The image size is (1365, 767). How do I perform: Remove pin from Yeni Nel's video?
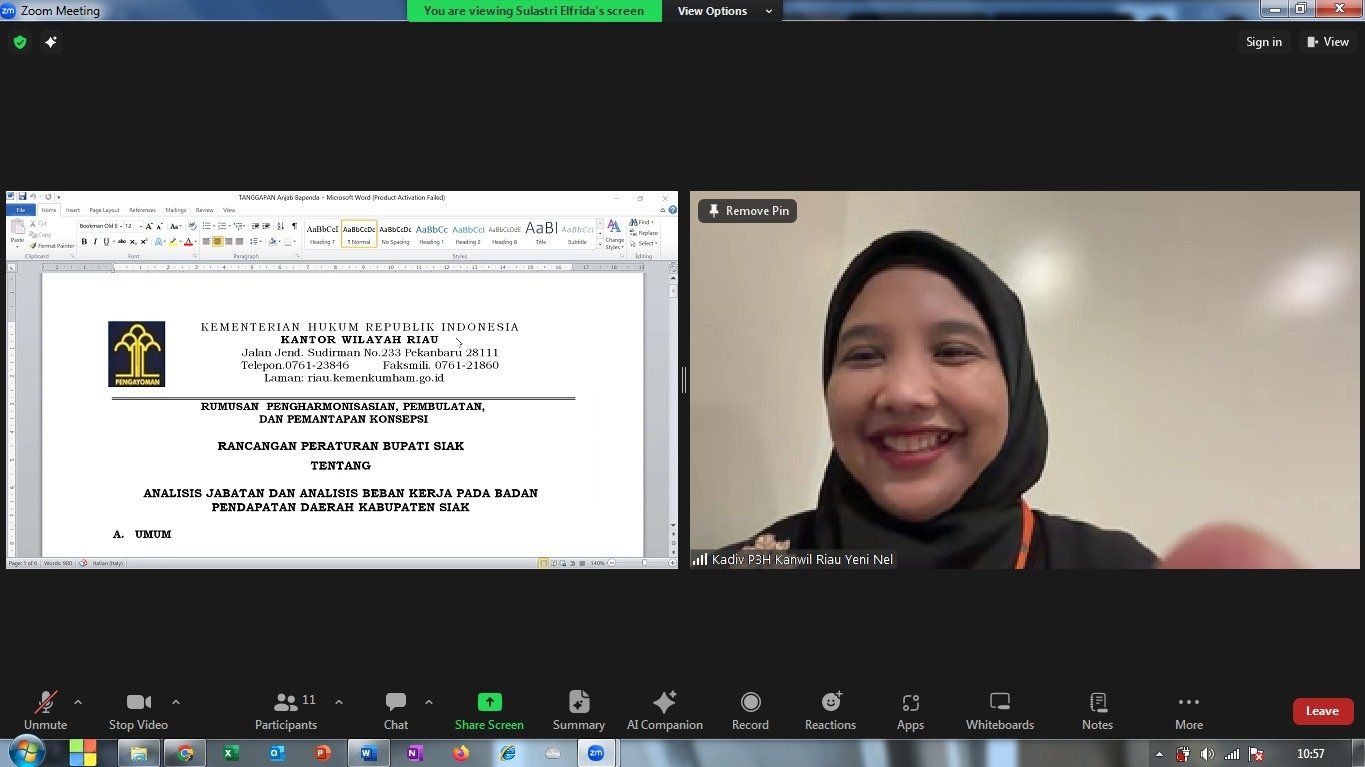click(x=747, y=211)
